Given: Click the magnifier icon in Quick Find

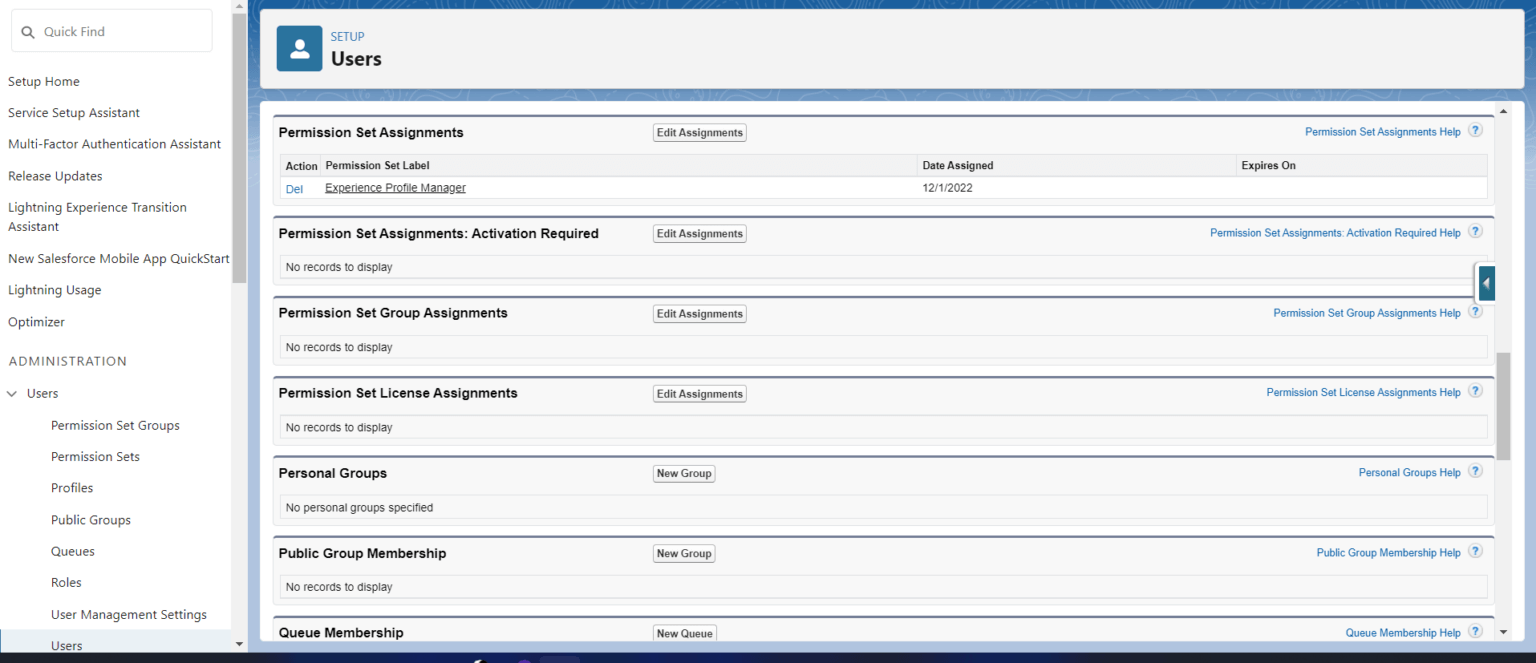Looking at the screenshot, I should [x=27, y=30].
